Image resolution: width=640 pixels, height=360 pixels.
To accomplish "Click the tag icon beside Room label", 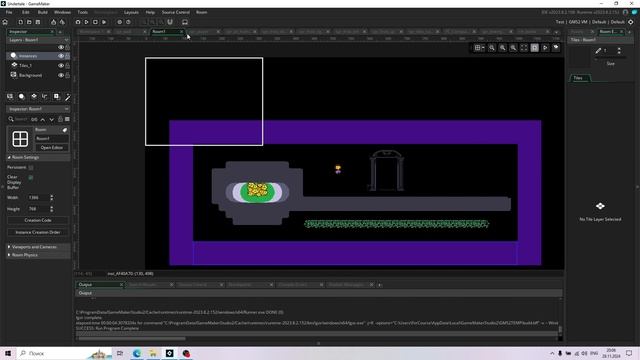I will (x=64, y=130).
